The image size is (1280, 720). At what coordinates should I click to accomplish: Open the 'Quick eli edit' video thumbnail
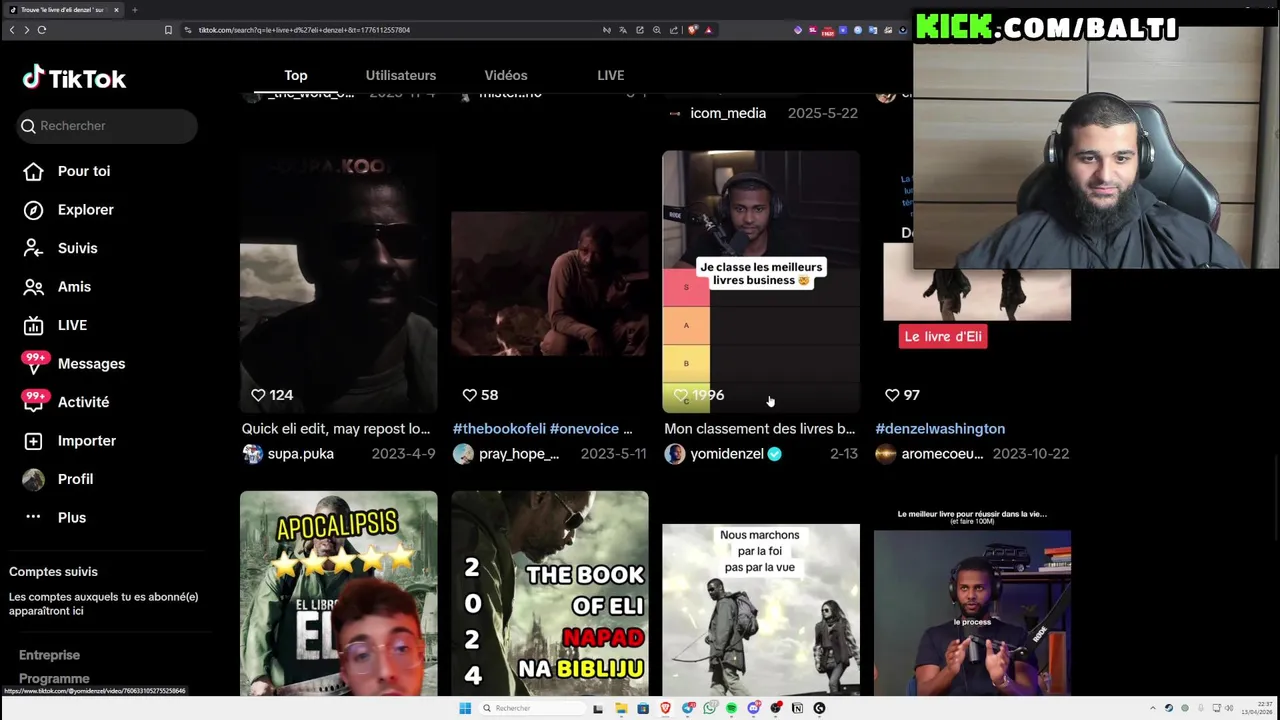(x=338, y=282)
